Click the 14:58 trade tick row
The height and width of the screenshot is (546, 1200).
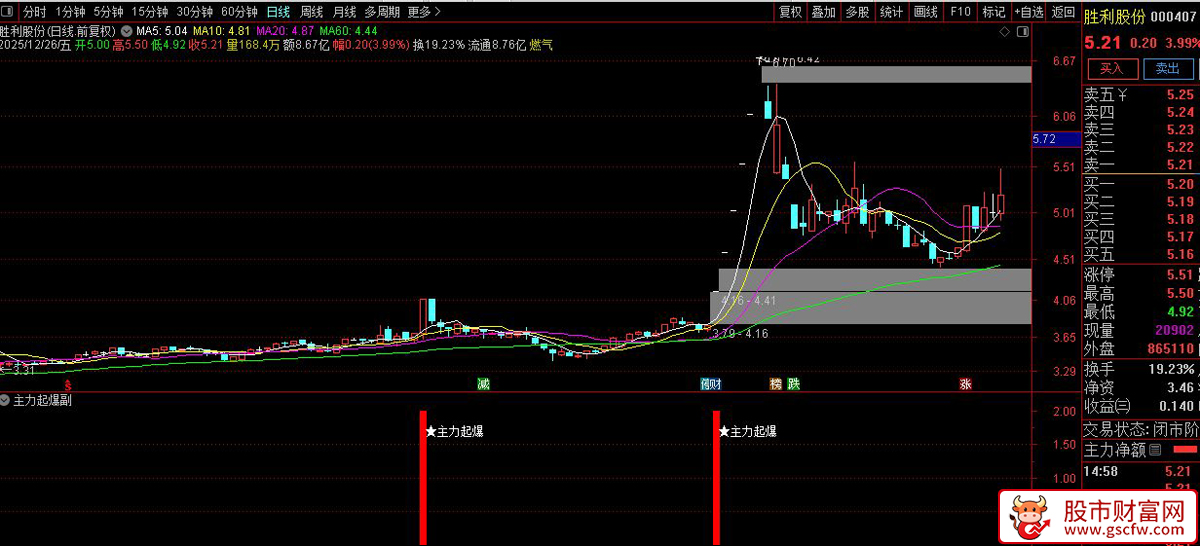[x=1140, y=470]
